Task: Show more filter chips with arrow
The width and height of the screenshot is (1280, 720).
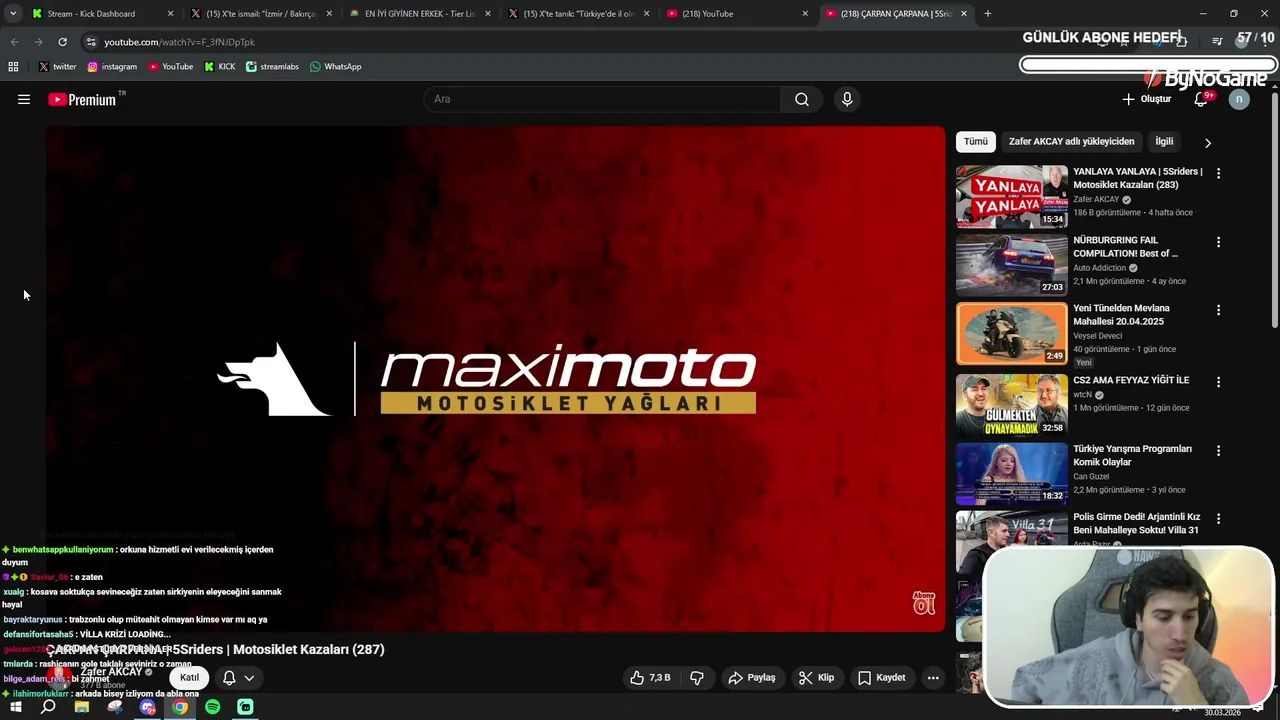Action: 1208,143
